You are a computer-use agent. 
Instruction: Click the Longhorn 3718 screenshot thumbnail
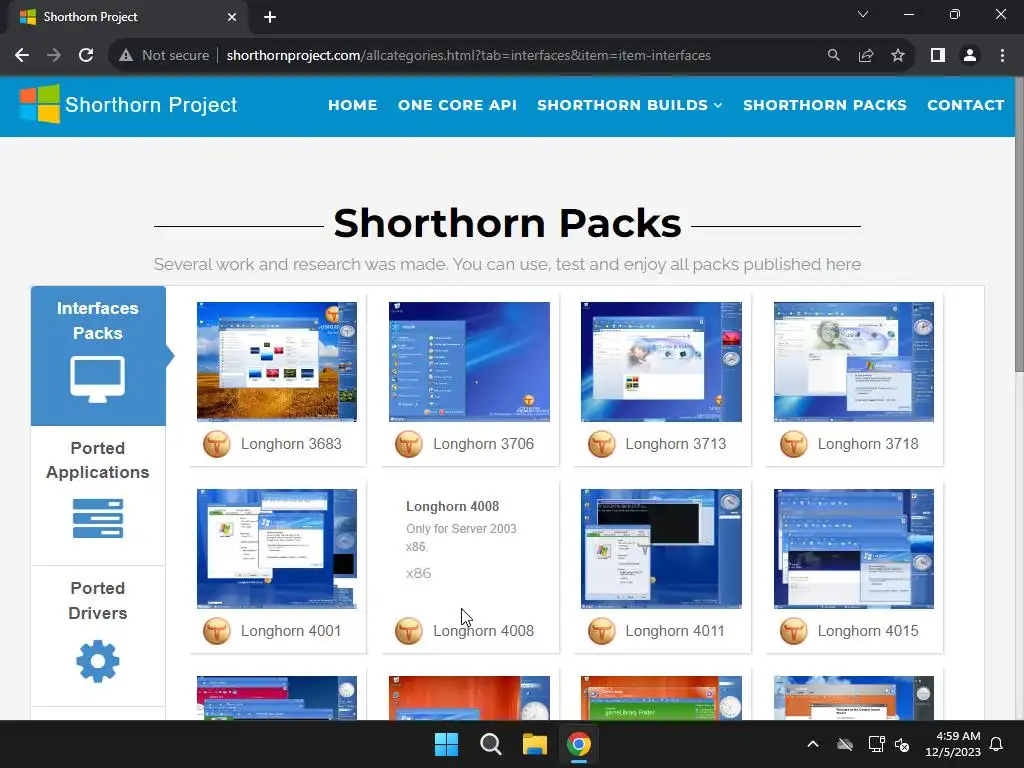coord(854,362)
